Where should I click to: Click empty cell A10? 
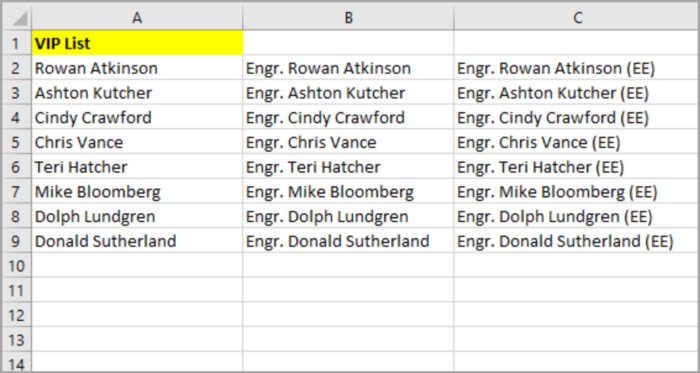(x=137, y=266)
